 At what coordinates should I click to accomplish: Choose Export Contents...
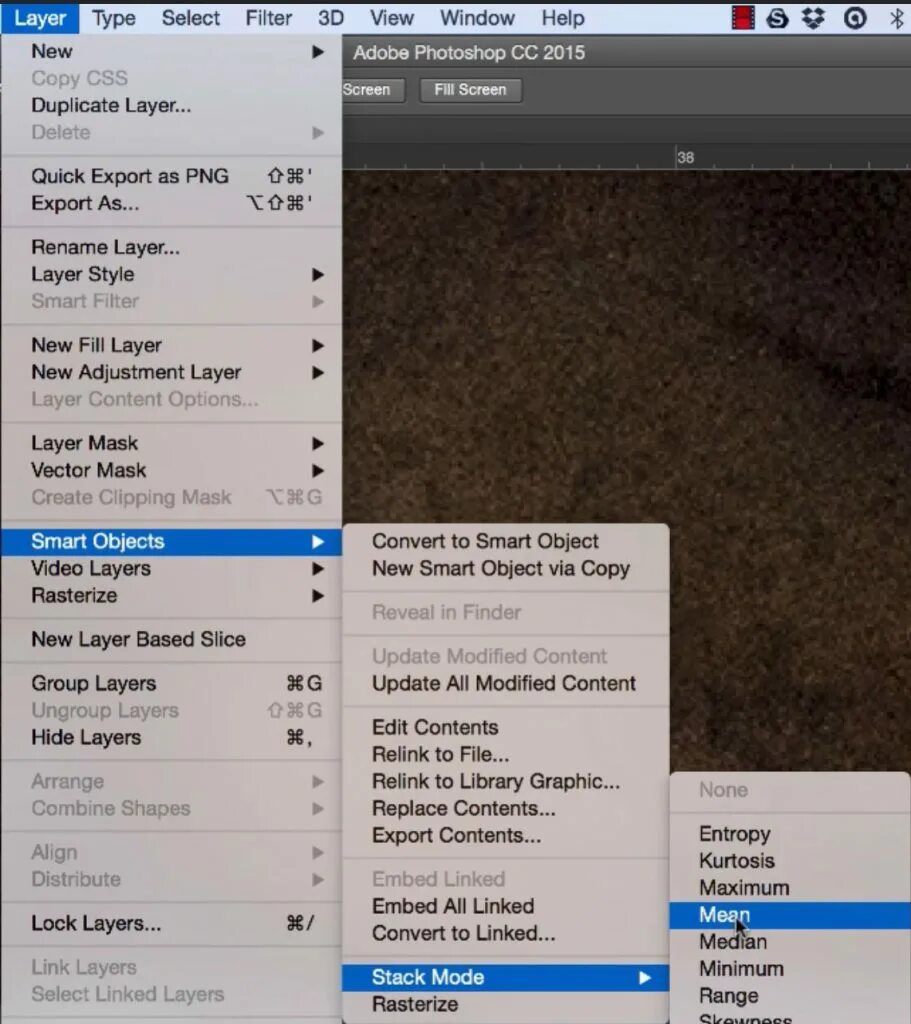coord(505,835)
